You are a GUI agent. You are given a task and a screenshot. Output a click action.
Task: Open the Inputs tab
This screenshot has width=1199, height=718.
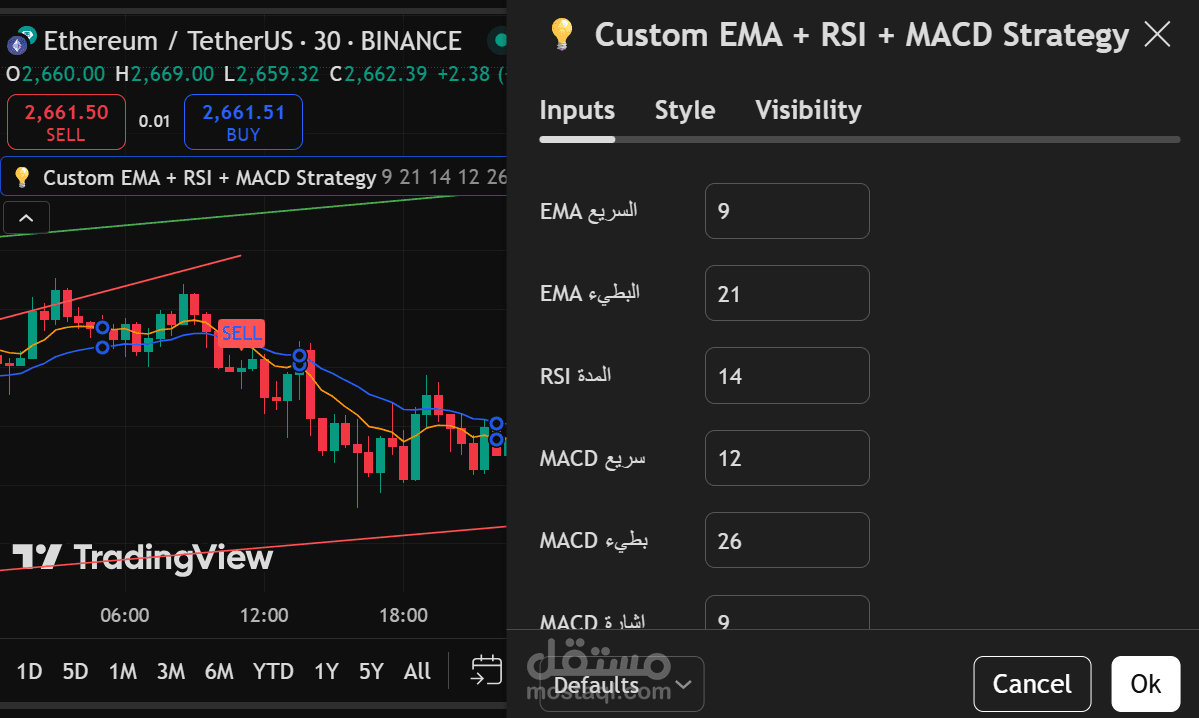tap(577, 110)
